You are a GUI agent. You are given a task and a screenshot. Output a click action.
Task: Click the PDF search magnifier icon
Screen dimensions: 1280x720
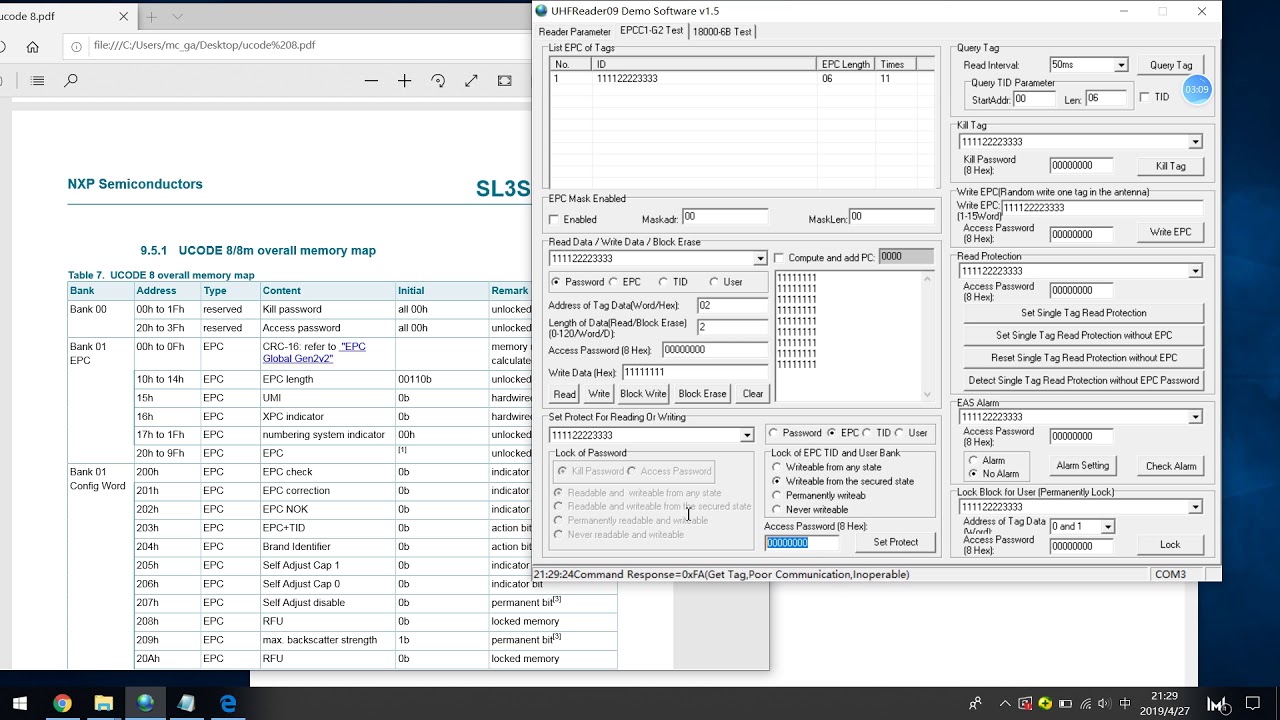tap(71, 81)
